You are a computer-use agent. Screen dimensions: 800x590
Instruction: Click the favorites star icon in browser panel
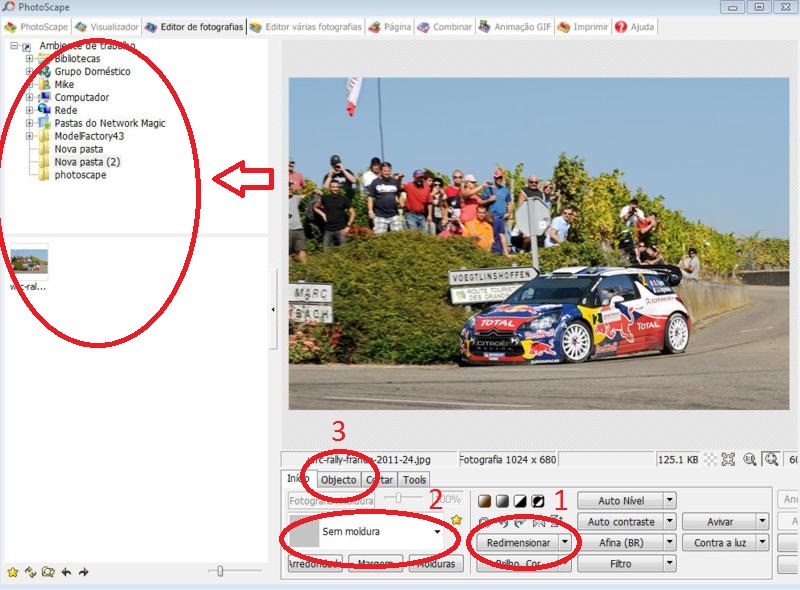pos(13,572)
